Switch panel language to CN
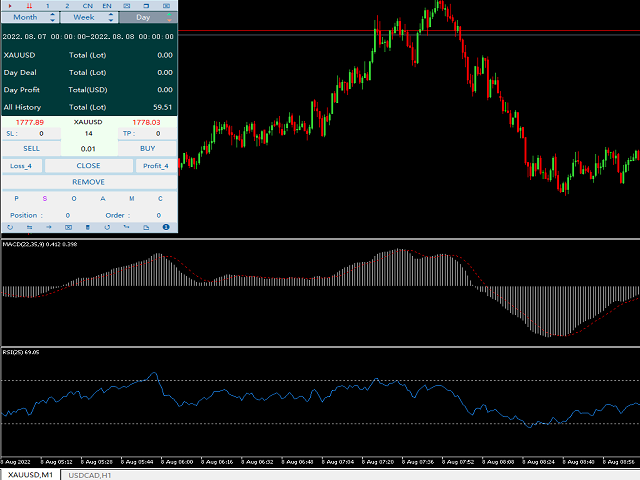 (87, 6)
